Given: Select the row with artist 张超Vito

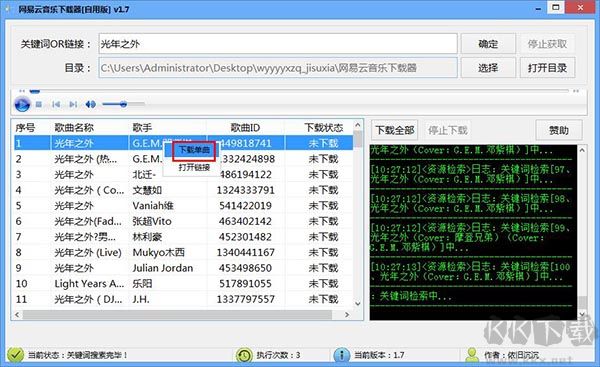Looking at the screenshot, I should 183,221.
